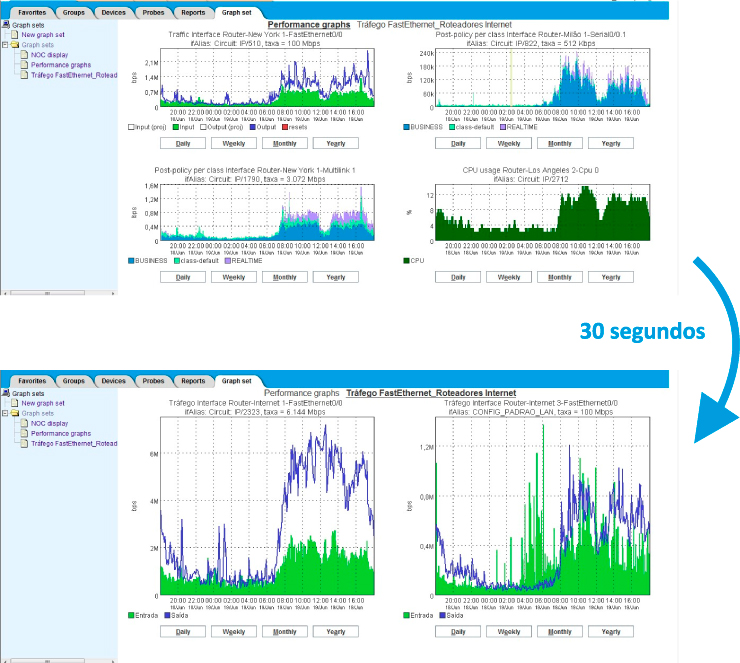Click red resets legend swatch
The image size is (740, 663).
(x=285, y=127)
